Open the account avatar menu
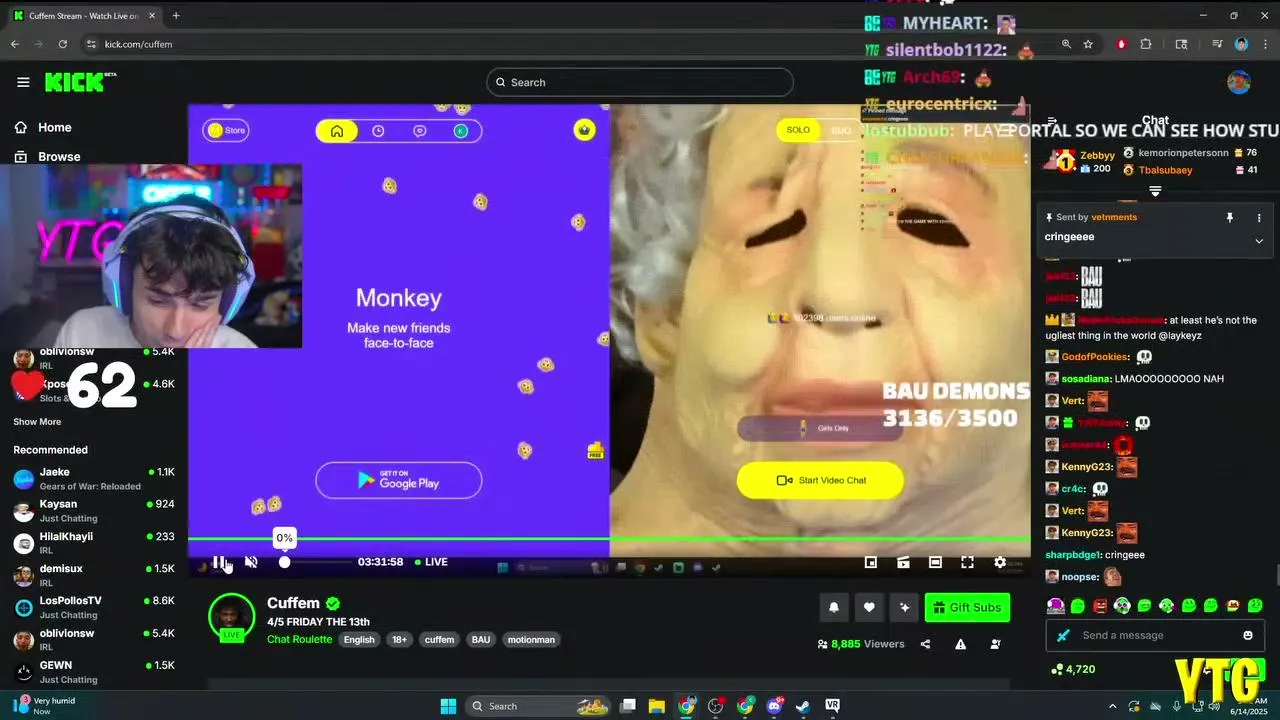Image resolution: width=1280 pixels, height=720 pixels. pos(1239,82)
